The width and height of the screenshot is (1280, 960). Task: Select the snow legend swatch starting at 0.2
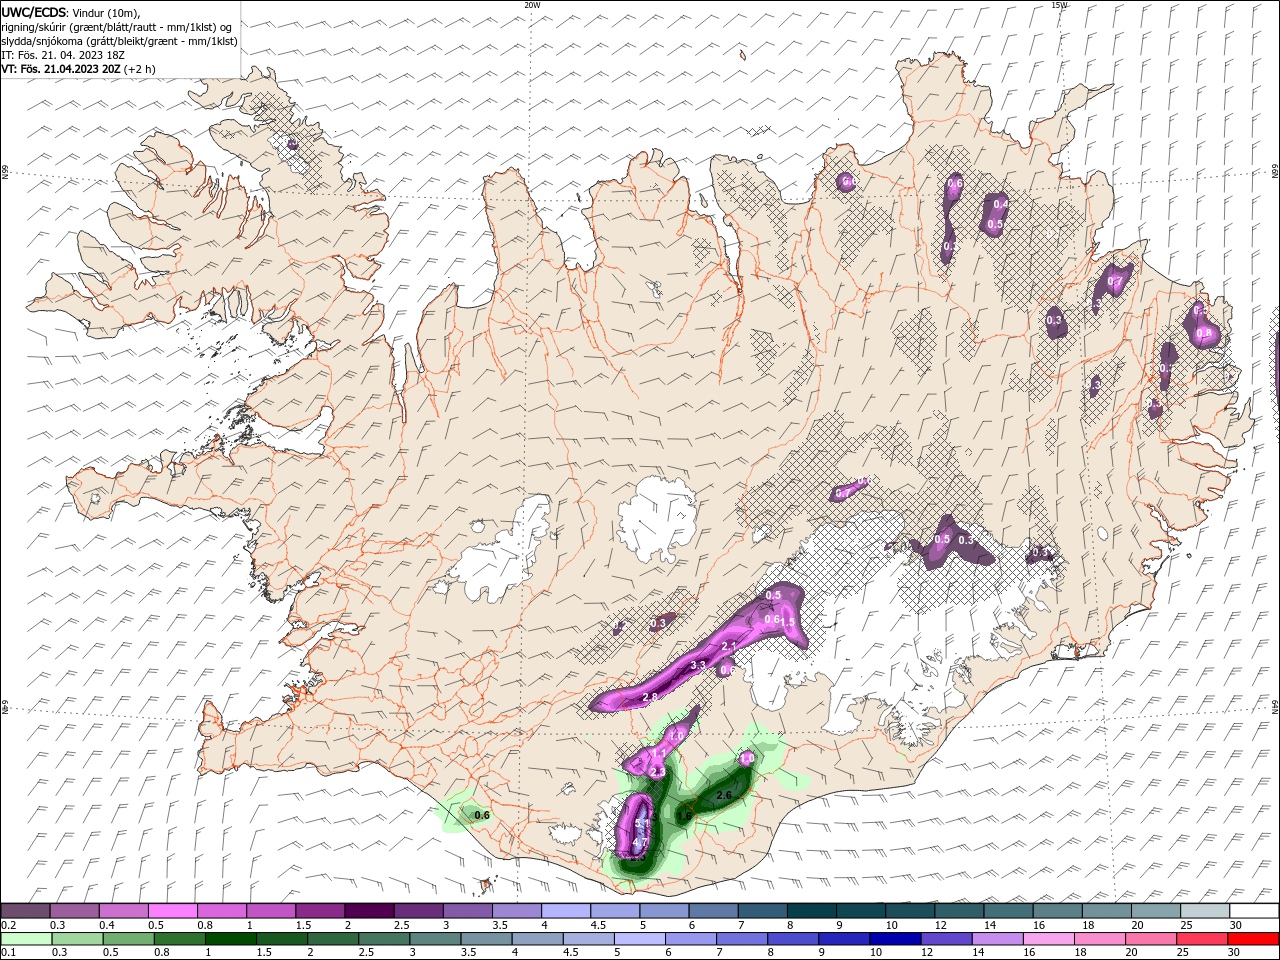(25, 911)
